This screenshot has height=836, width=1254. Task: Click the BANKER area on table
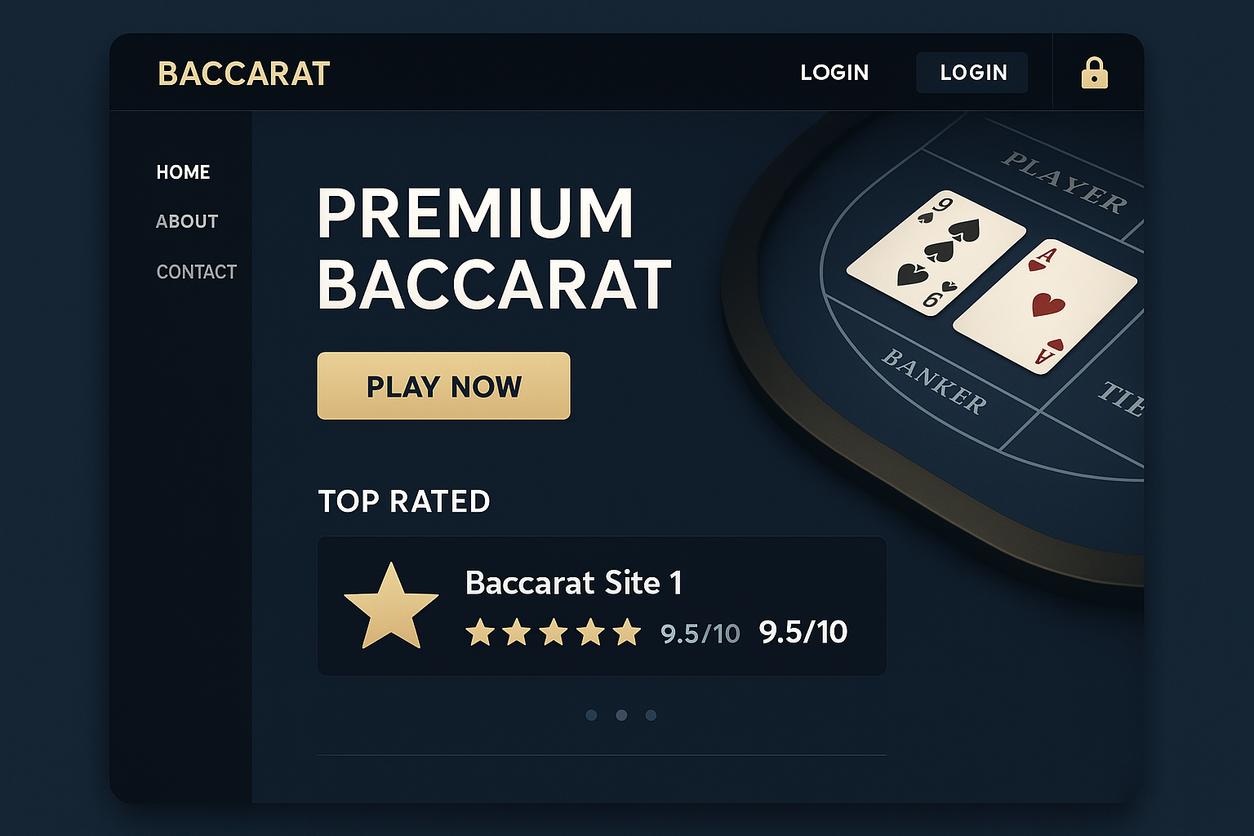(x=933, y=381)
